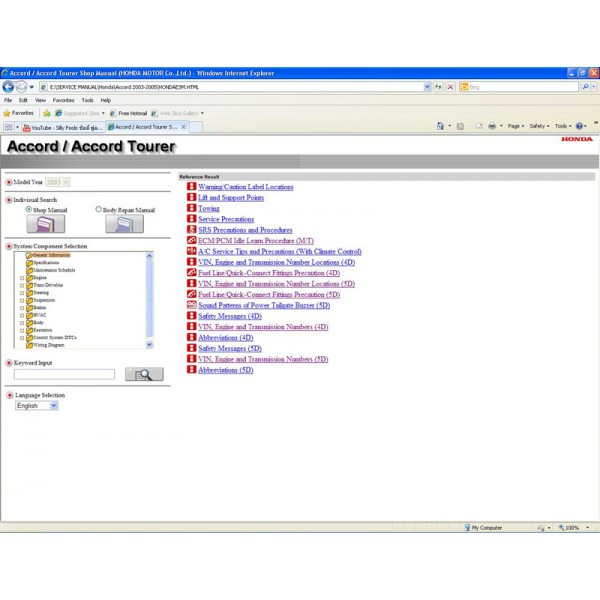The image size is (600, 600).
Task: Click the icon beside ECM/PCM Idle Learn Procedure
Action: tap(191, 240)
